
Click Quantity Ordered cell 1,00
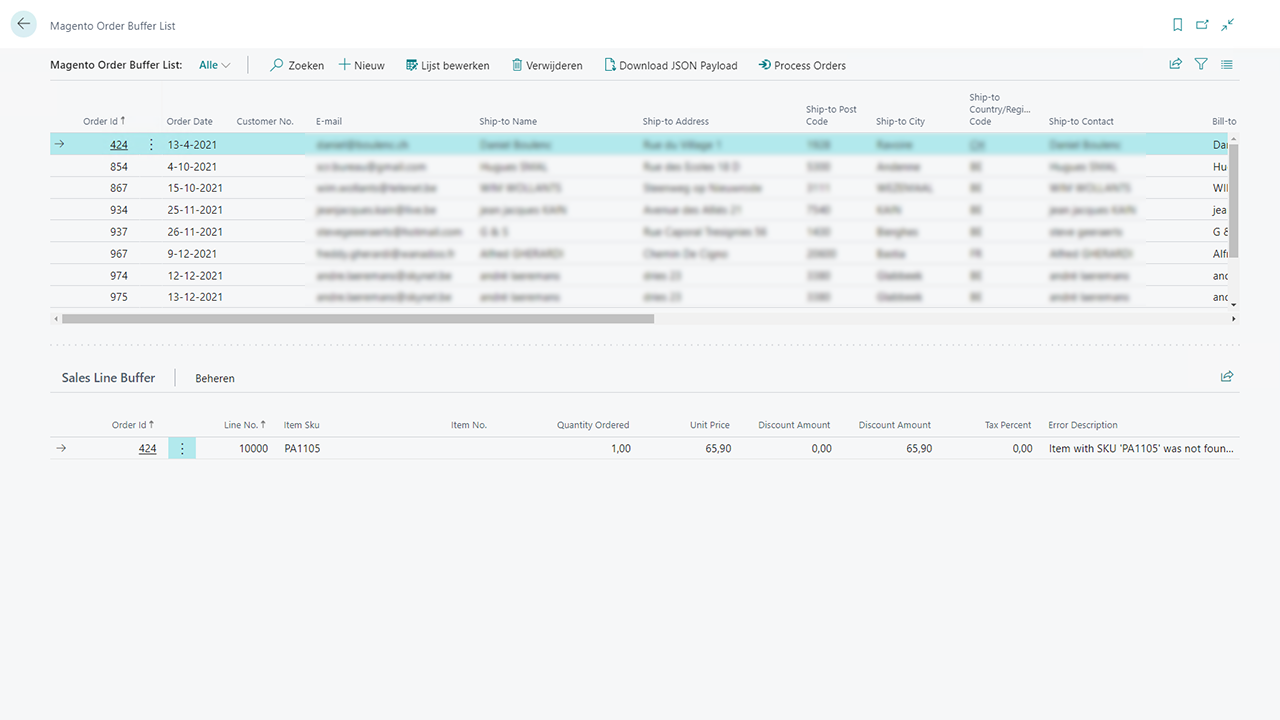(620, 448)
